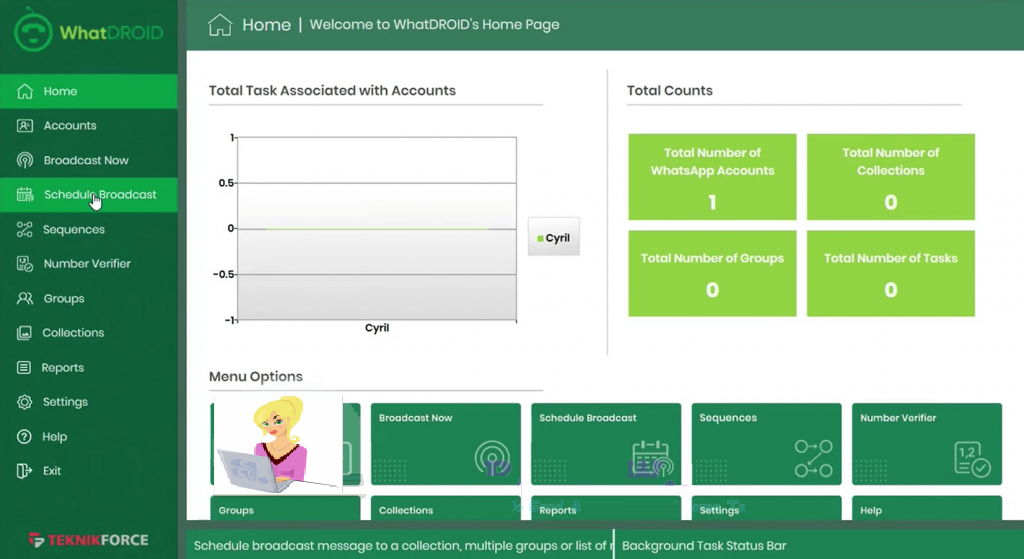Image resolution: width=1024 pixels, height=559 pixels.
Task: Click Welcome to WhatDROID's Home Page text
Action: 434,25
